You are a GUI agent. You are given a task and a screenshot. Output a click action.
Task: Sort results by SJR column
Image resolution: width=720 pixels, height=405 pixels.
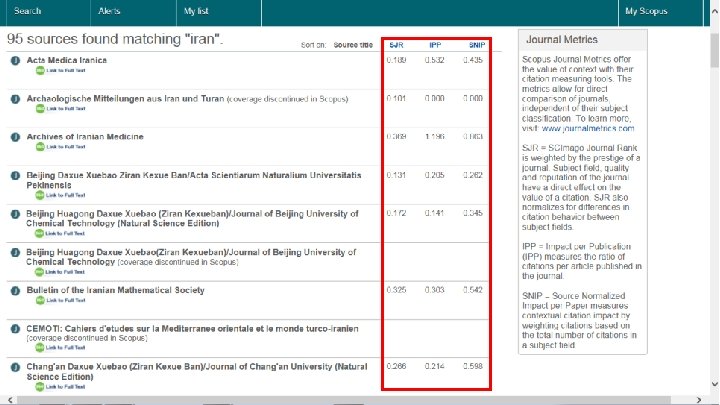(x=396, y=45)
